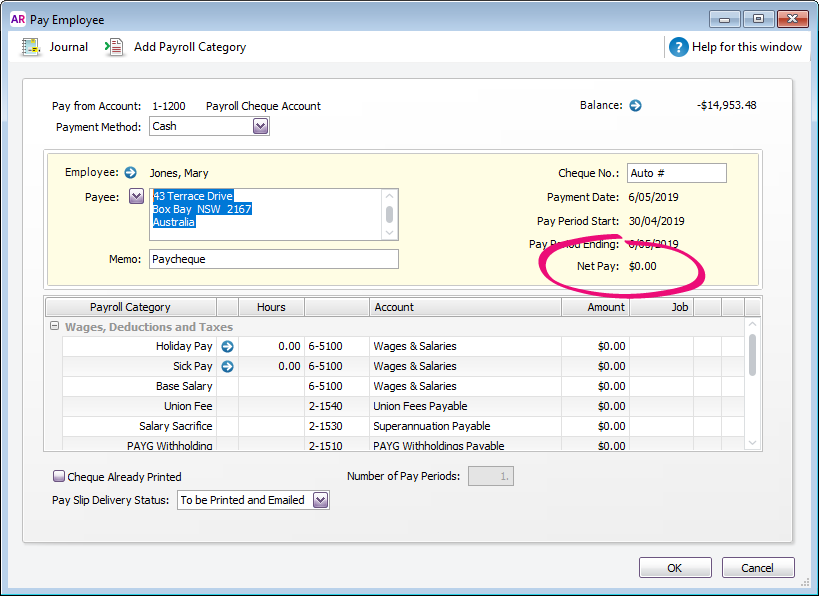Click the Payroll Category column header

point(130,307)
